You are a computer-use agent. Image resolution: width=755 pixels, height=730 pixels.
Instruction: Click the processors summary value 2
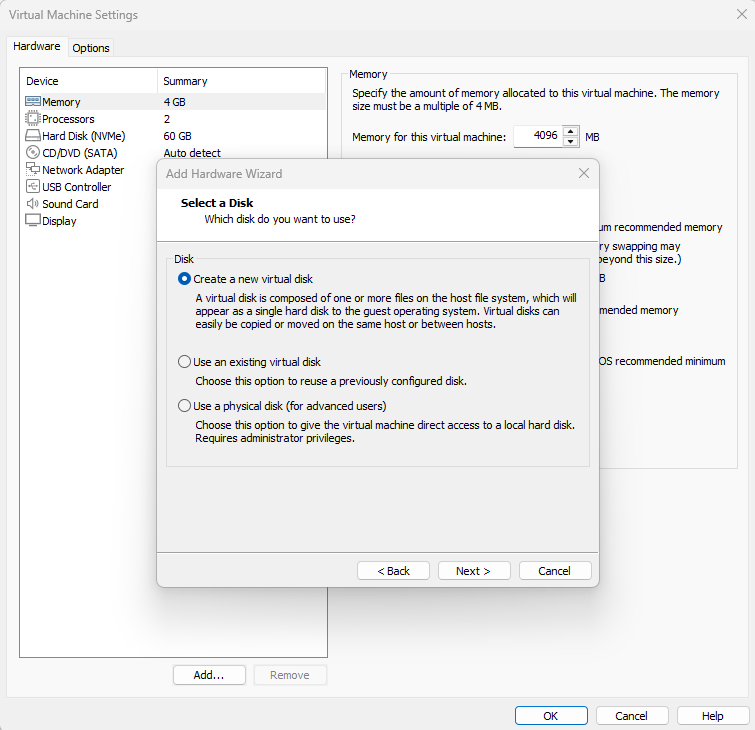[167, 119]
